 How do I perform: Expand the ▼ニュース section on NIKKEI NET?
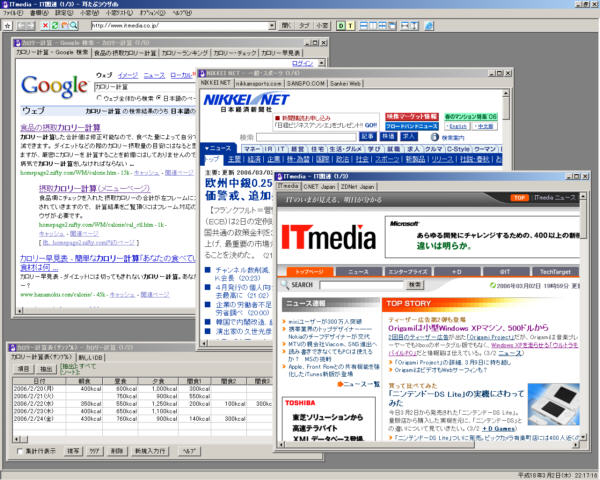pyautogui.click(x=218, y=148)
